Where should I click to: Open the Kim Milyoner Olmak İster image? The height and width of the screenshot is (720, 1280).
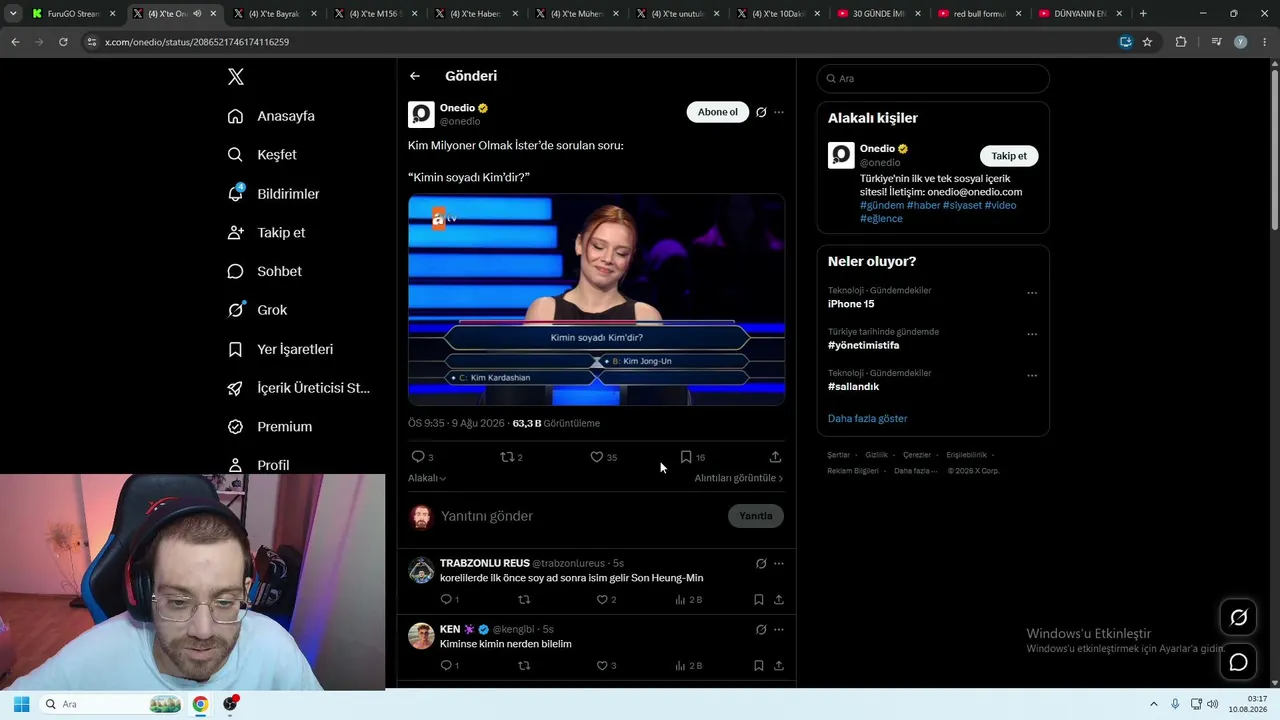click(x=596, y=299)
